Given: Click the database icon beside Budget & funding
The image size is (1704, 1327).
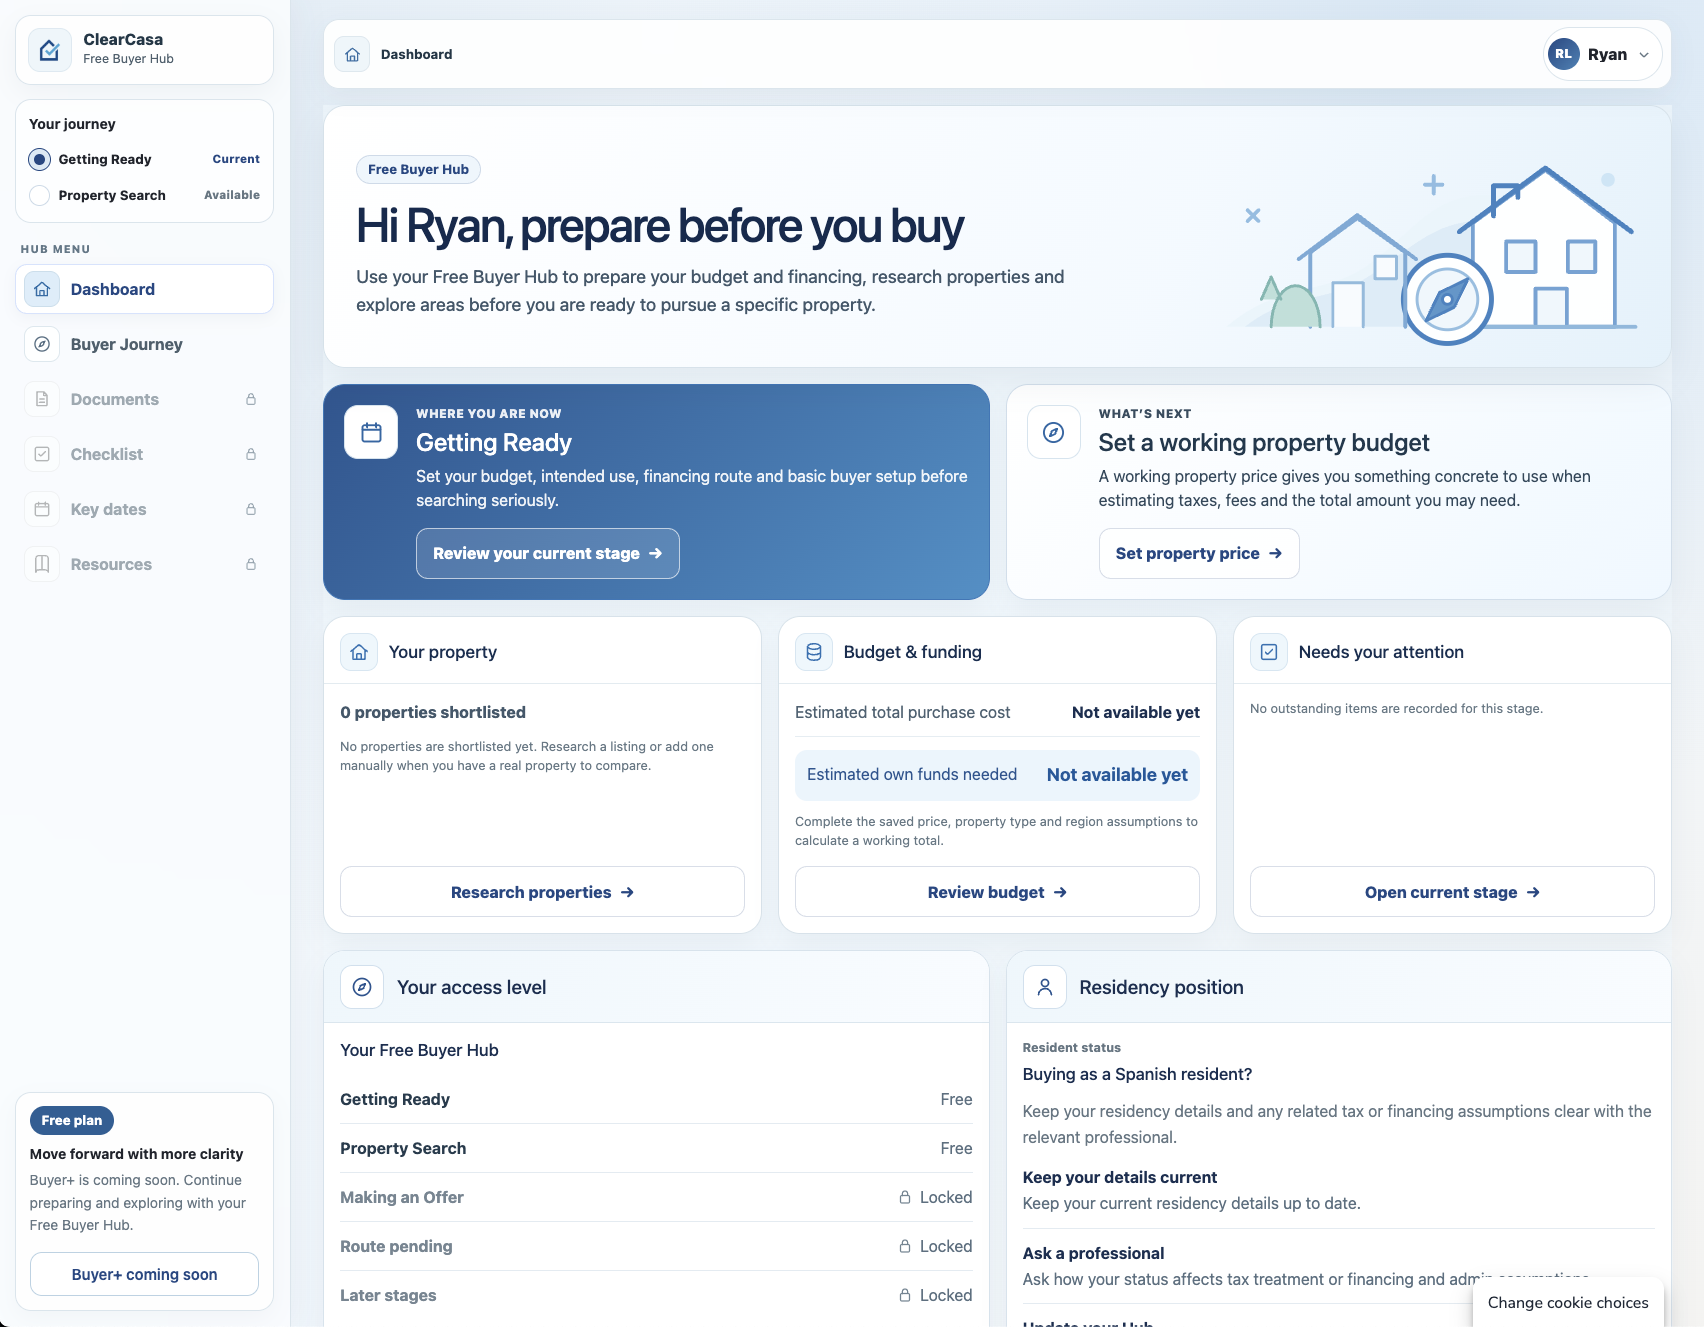Looking at the screenshot, I should click(x=814, y=652).
